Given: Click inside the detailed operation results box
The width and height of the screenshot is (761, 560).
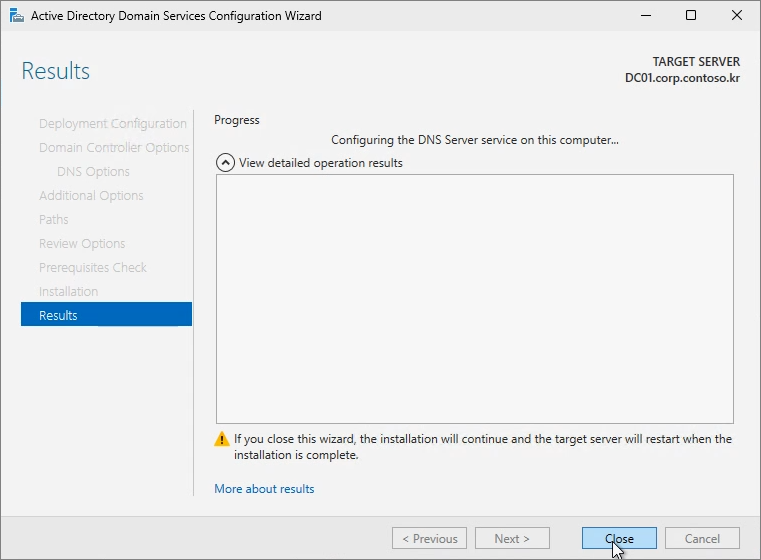Looking at the screenshot, I should pyautogui.click(x=475, y=299).
